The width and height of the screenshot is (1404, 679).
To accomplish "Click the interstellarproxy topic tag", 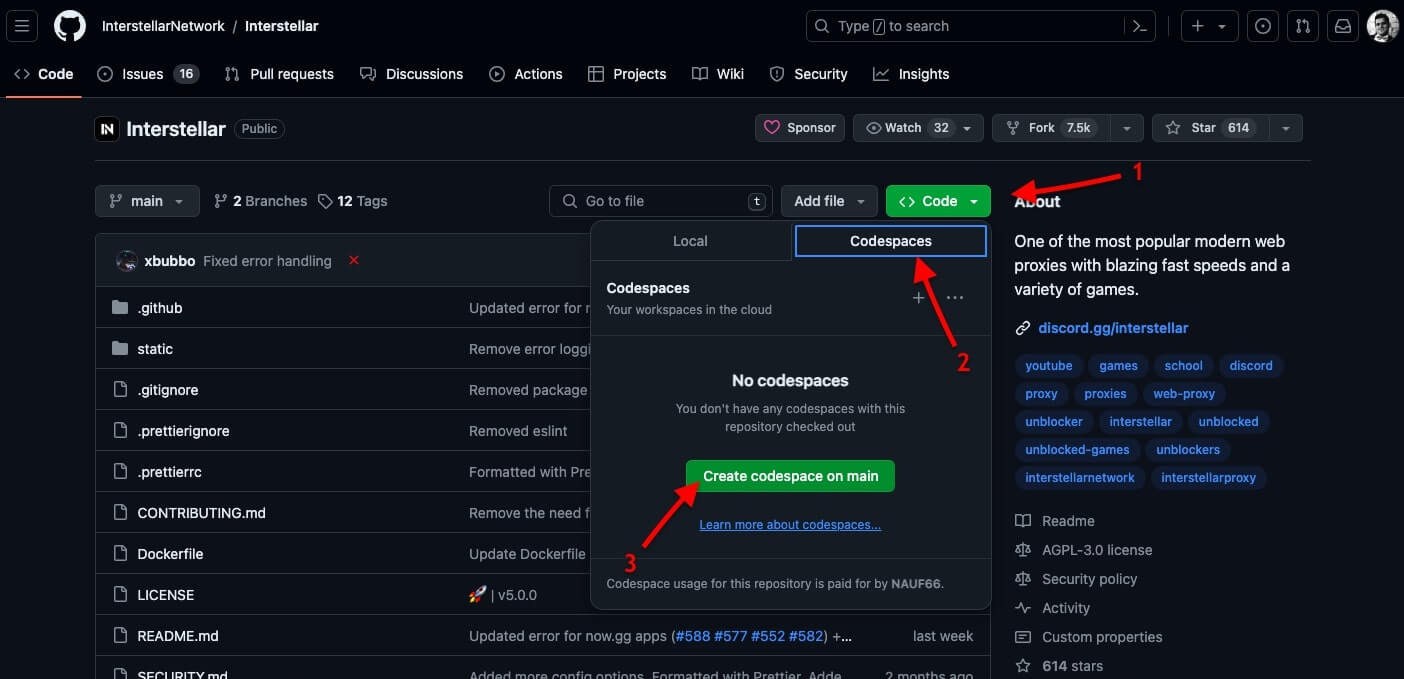I will point(1208,478).
